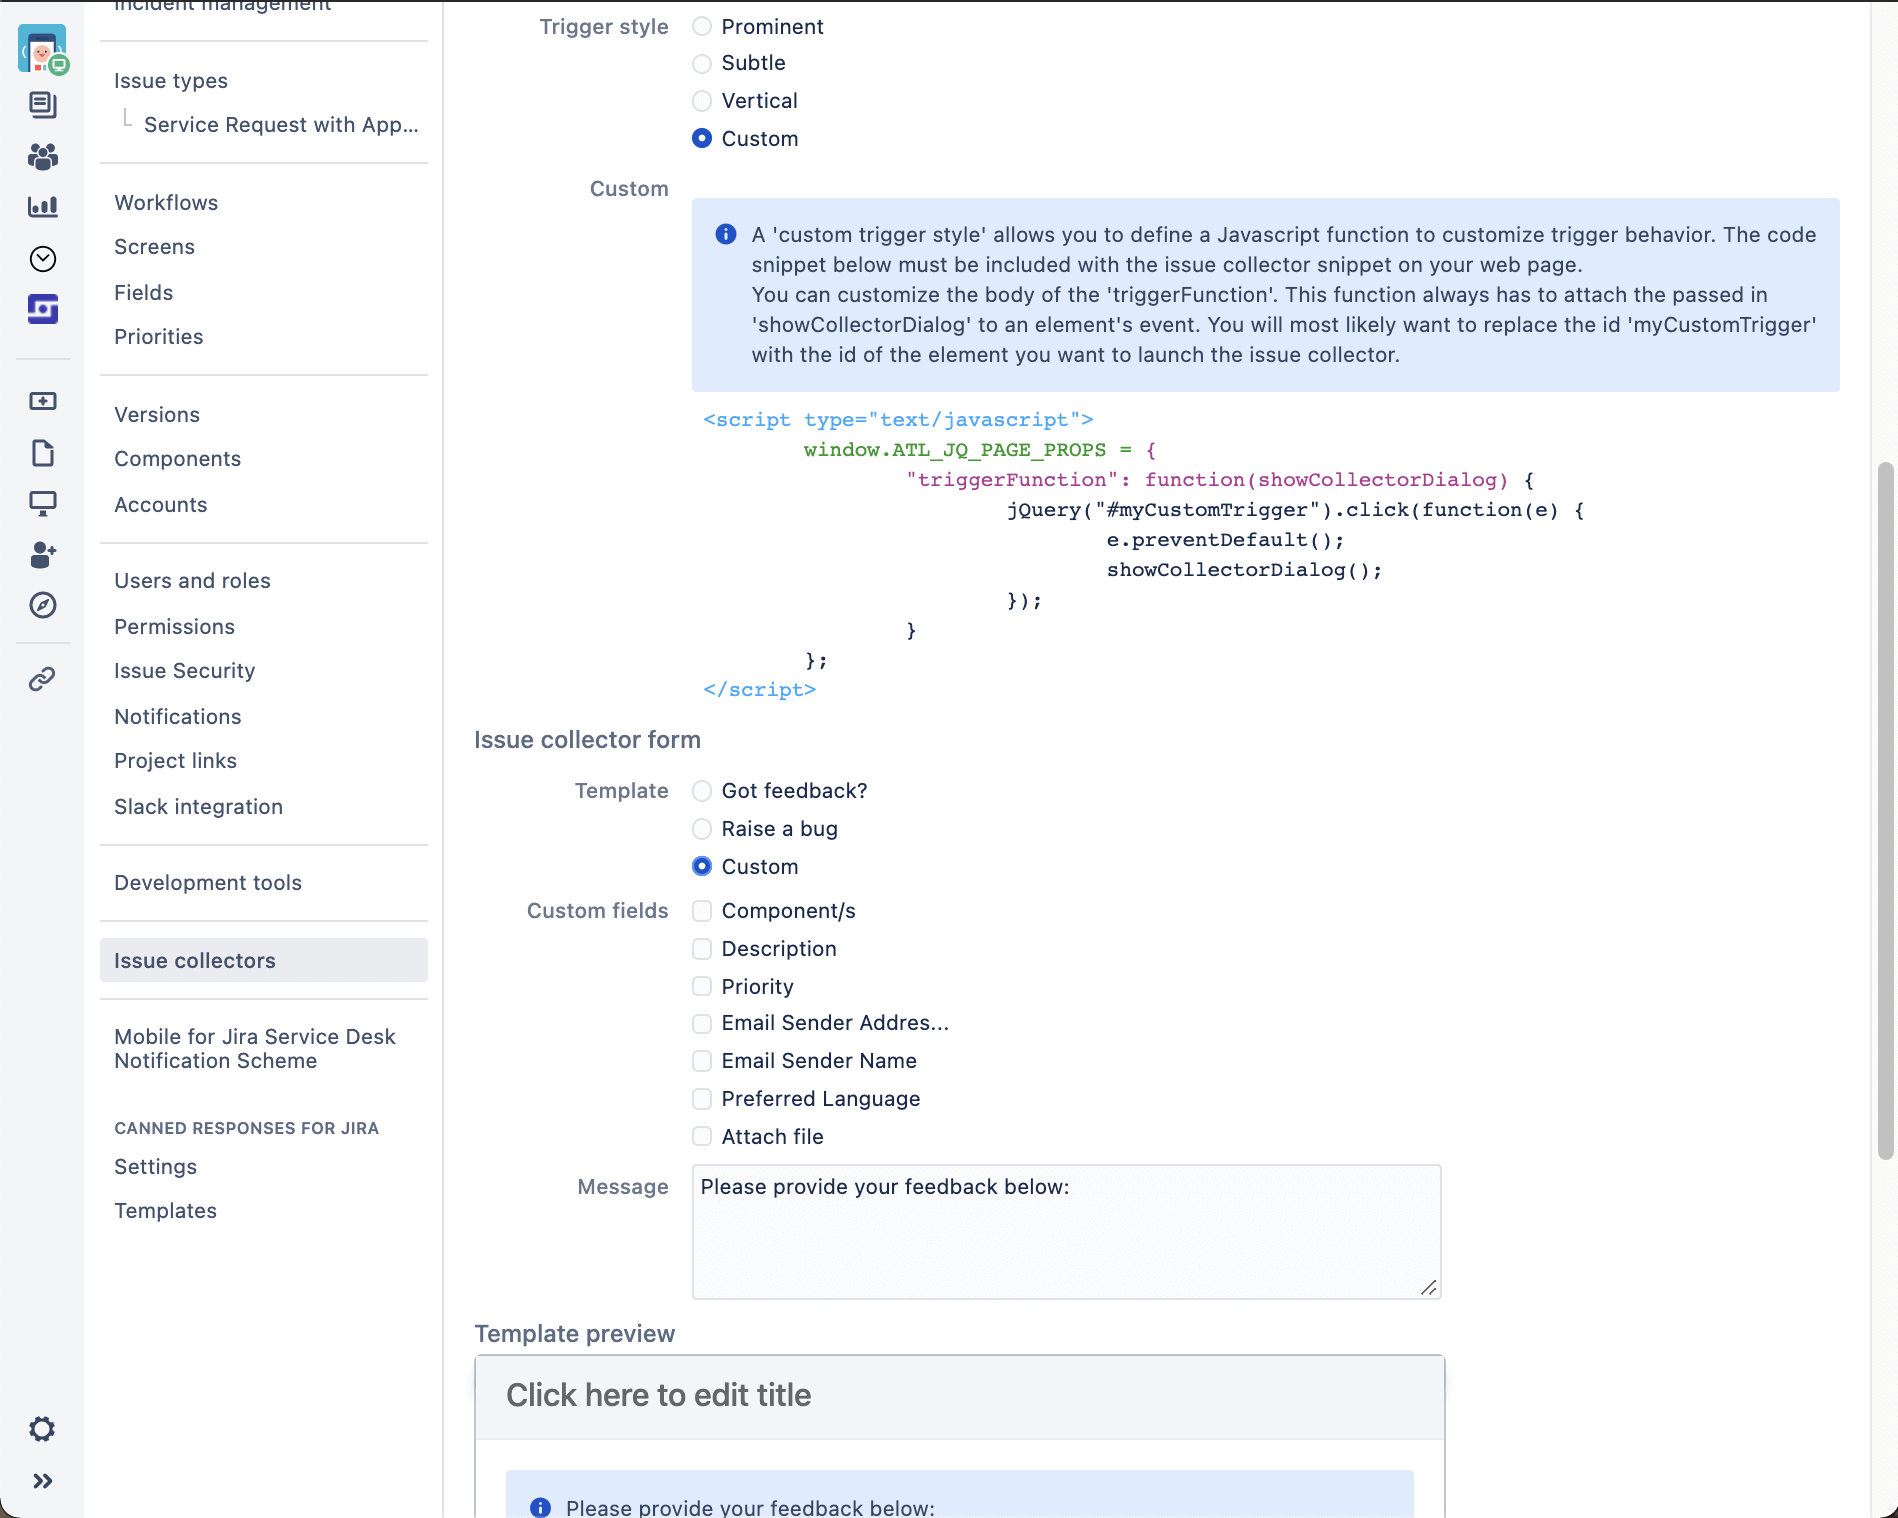Open Components settings page
The height and width of the screenshot is (1518, 1898).
point(178,459)
